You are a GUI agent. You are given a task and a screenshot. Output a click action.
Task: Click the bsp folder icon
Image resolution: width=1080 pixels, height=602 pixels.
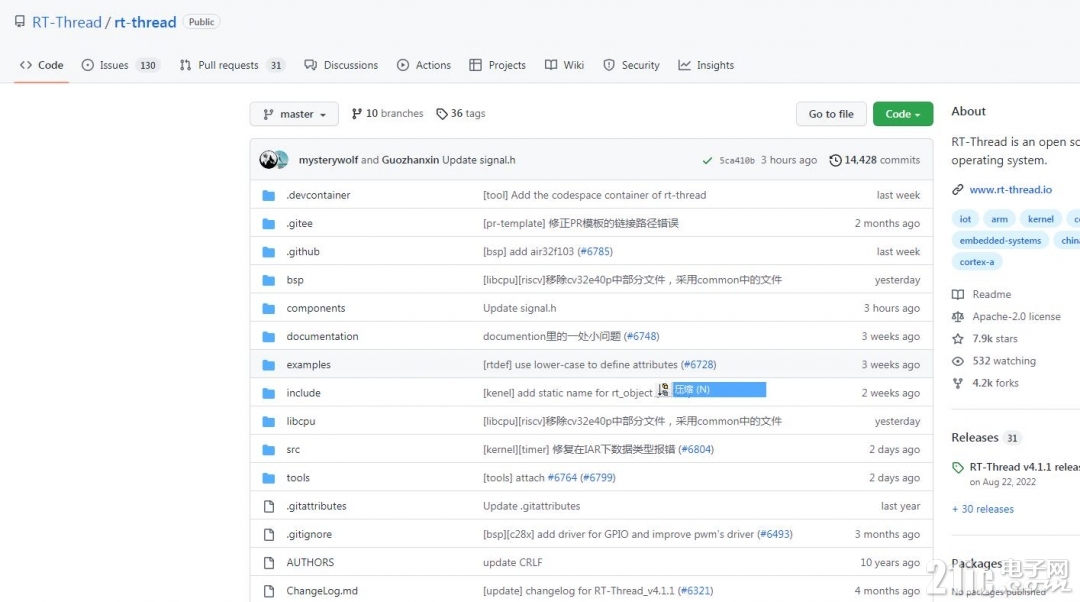tap(269, 280)
